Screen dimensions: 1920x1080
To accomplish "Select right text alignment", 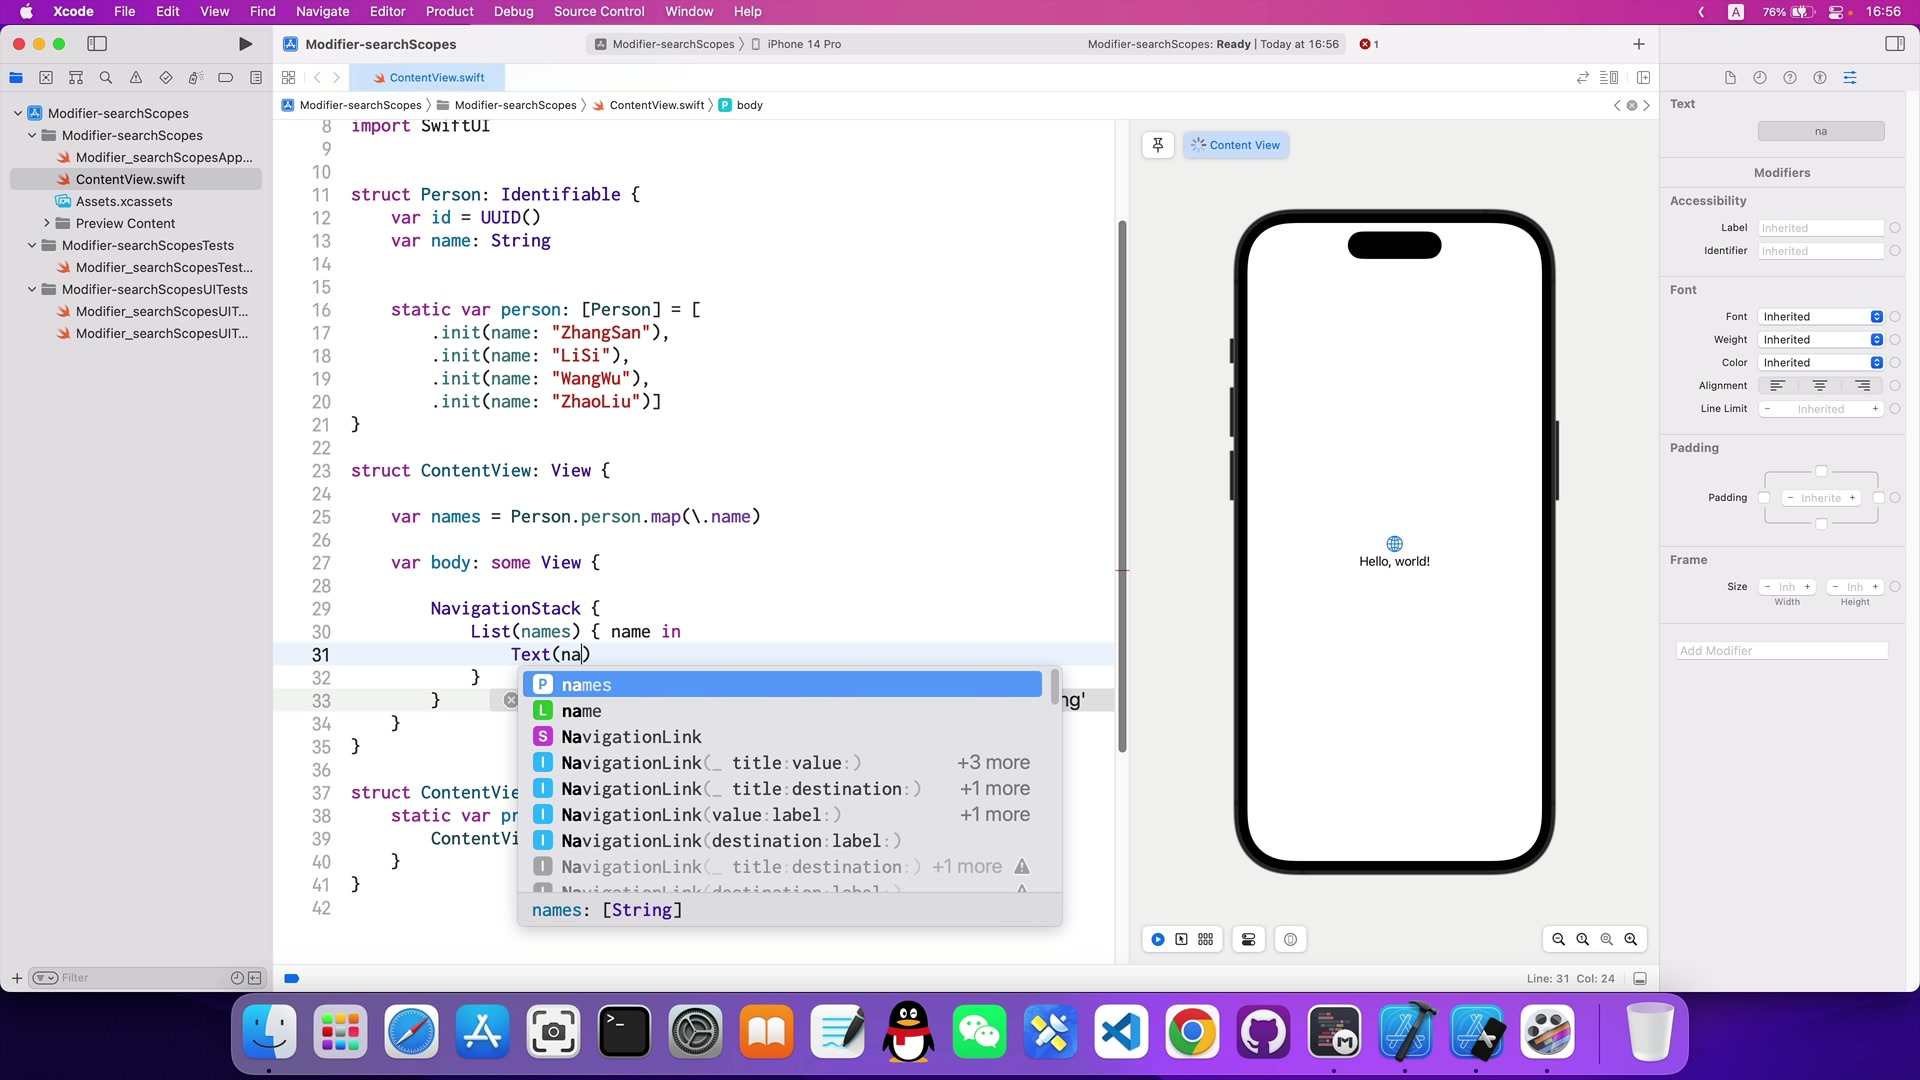I will [1863, 386].
